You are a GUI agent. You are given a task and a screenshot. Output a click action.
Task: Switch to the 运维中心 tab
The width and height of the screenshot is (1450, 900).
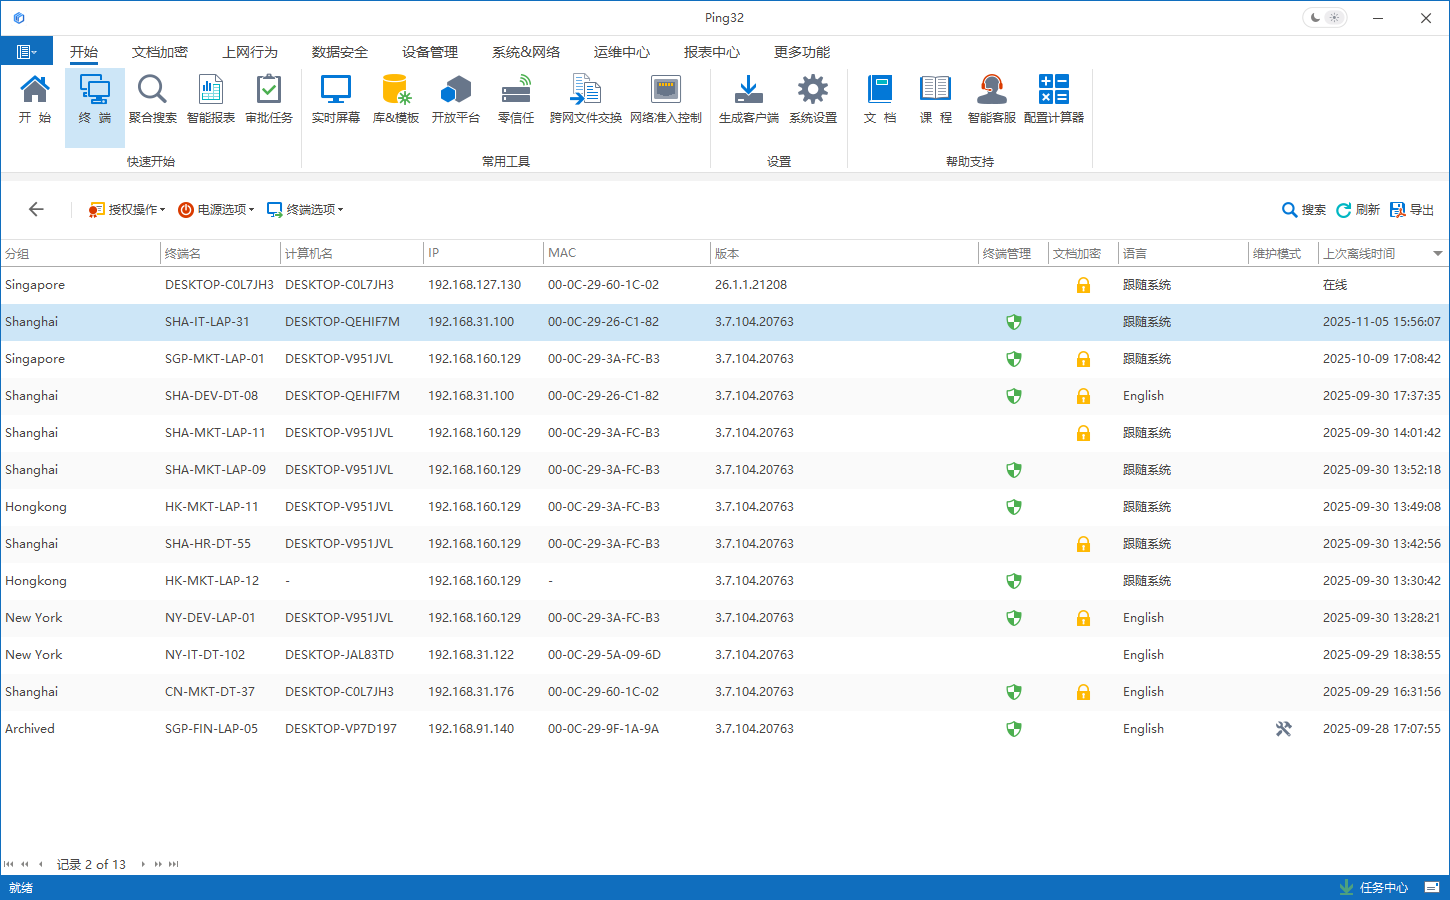(x=621, y=52)
